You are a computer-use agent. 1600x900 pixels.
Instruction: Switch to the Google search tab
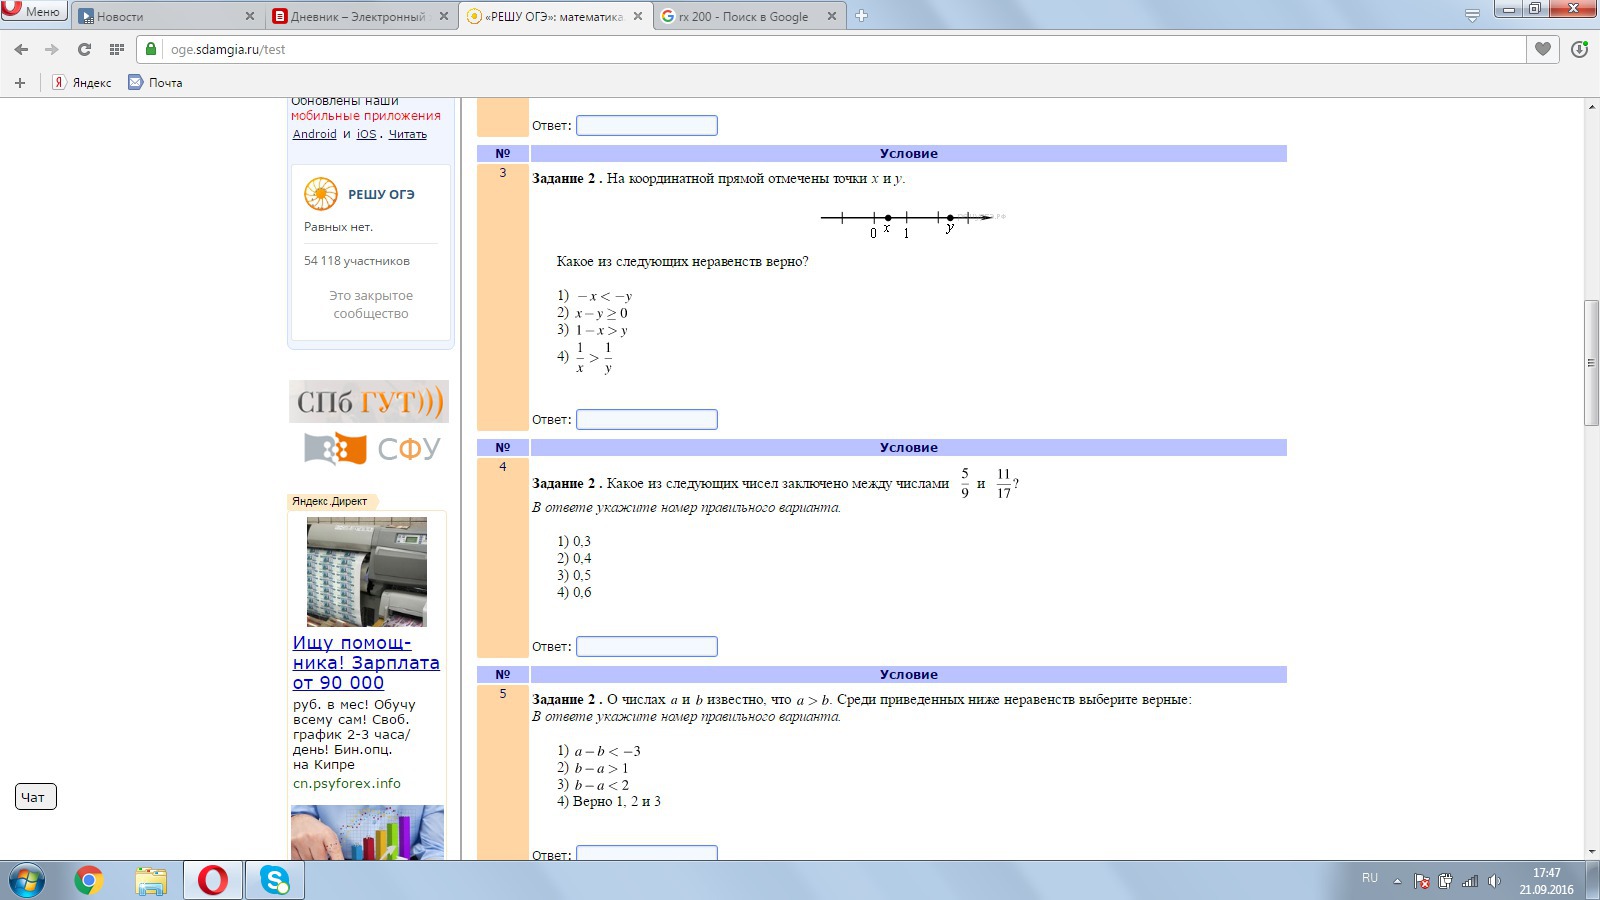coord(745,16)
